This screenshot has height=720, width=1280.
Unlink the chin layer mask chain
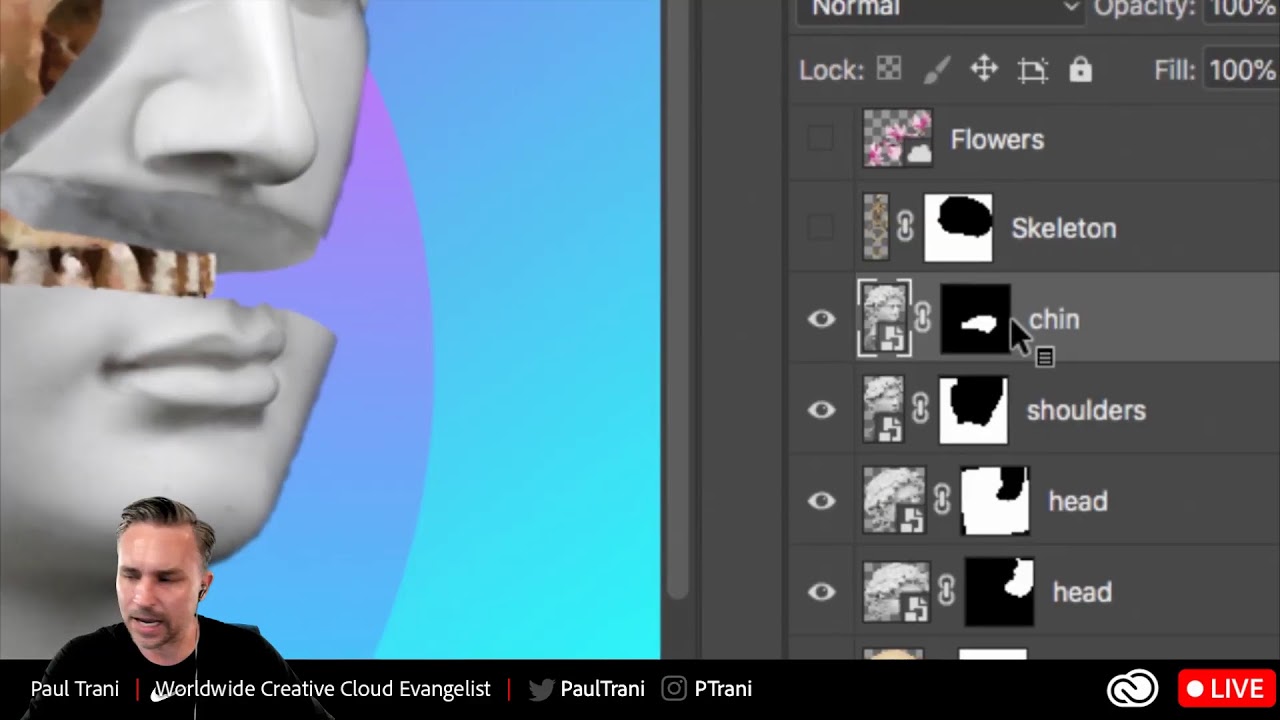pos(923,318)
